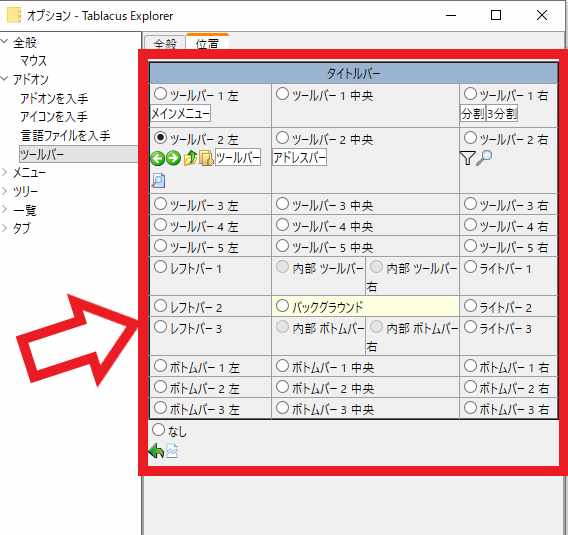Click the blue document search icon
Viewport: 568px width, 535px height.
click(x=159, y=180)
